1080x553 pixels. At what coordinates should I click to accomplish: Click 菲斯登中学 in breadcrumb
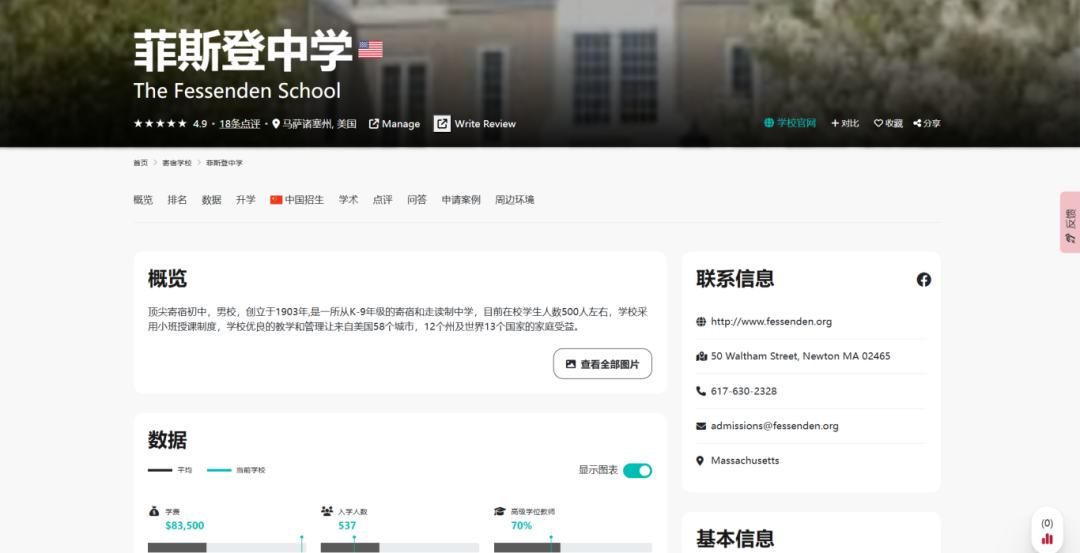pos(225,163)
